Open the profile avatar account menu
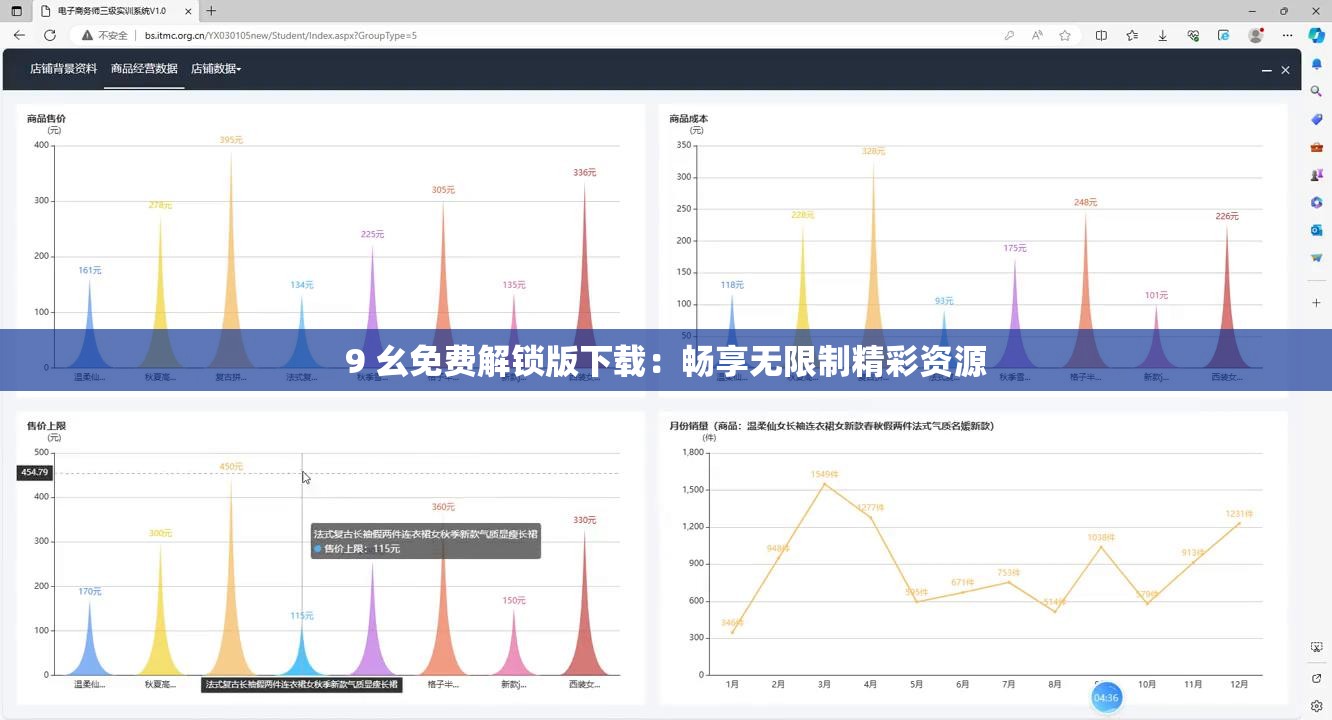 1256,35
